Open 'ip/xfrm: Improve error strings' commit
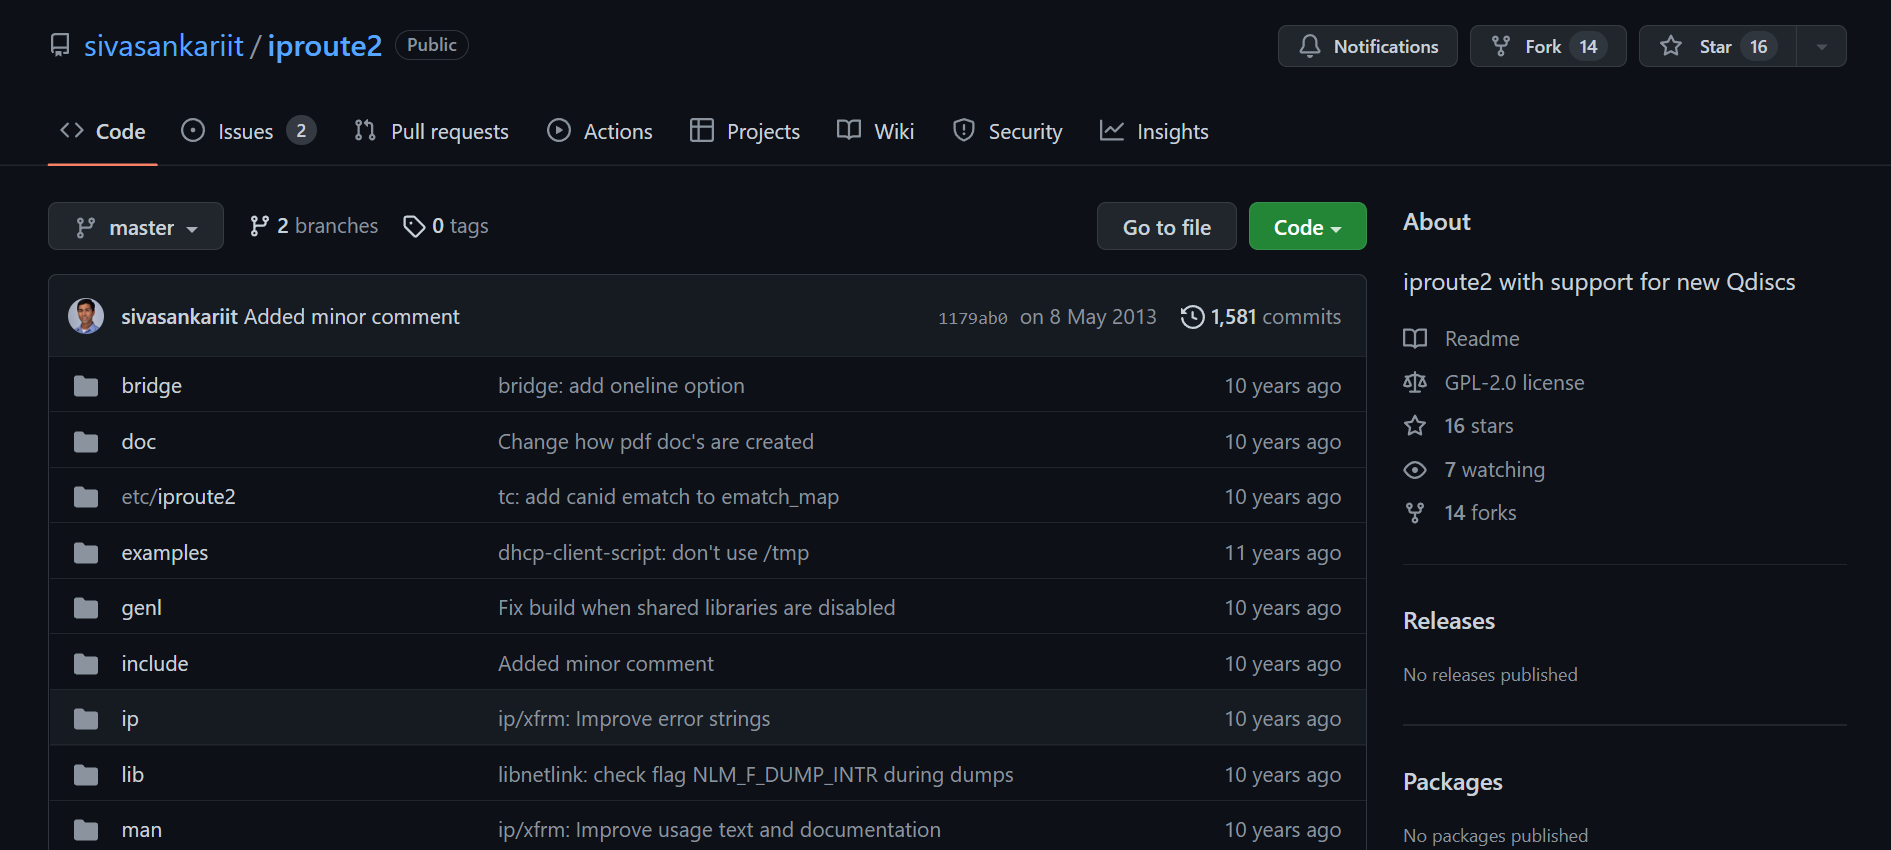This screenshot has width=1891, height=850. pos(634,719)
